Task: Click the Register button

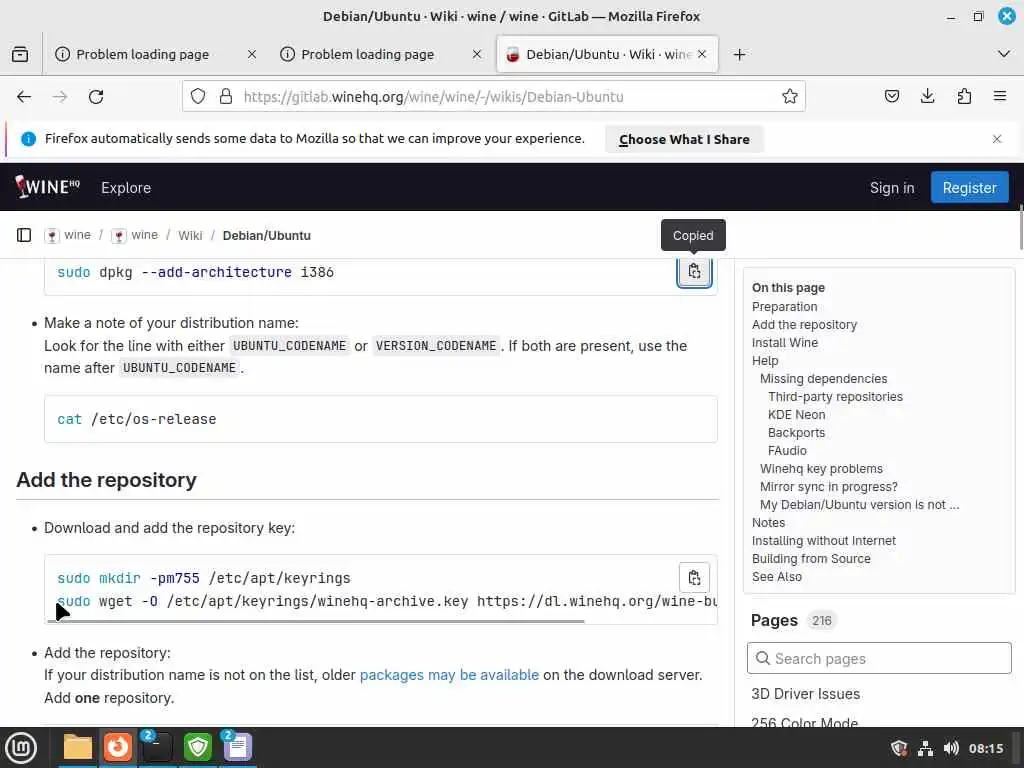Action: [969, 187]
